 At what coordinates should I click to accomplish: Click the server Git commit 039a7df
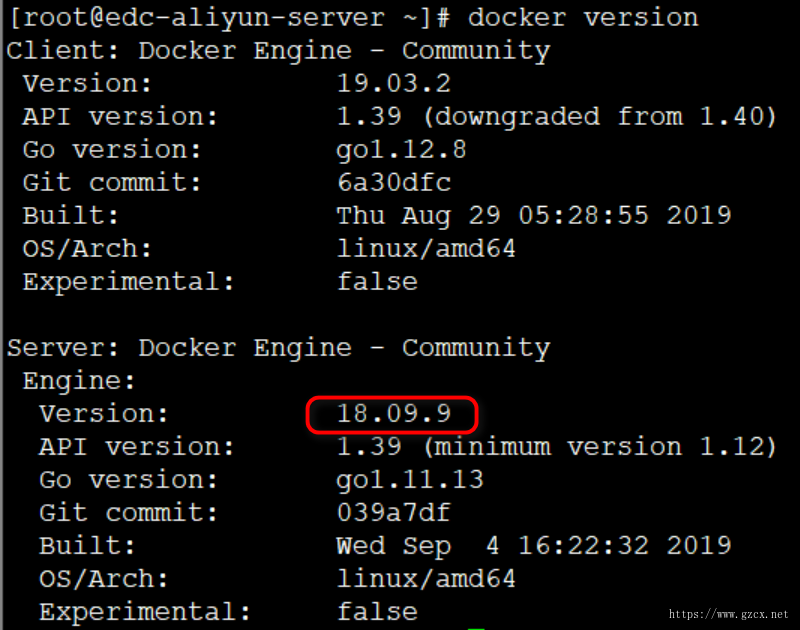tap(393, 513)
